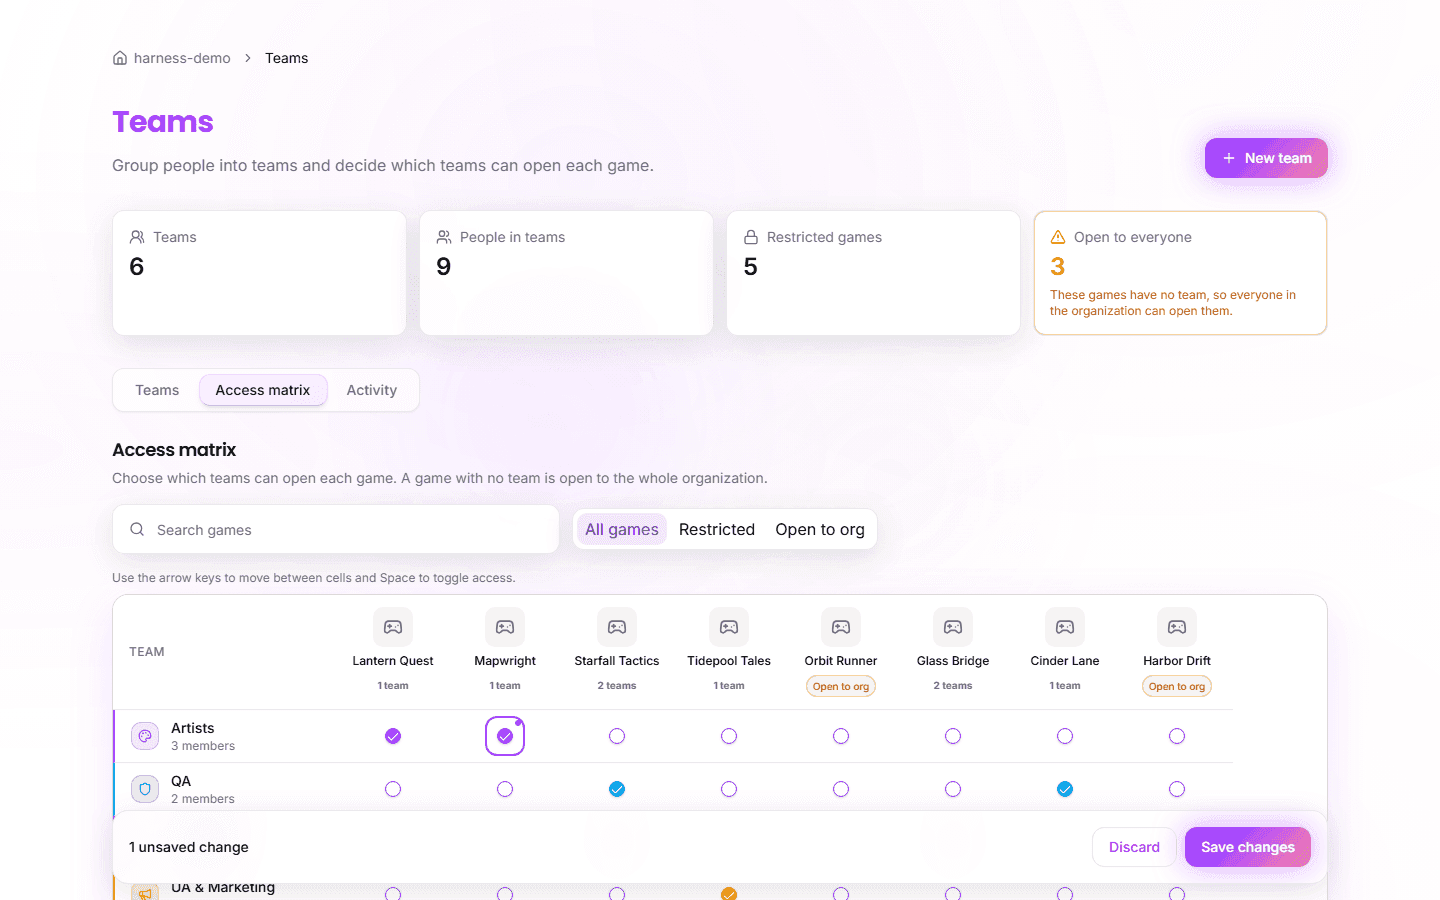1440x900 pixels.
Task: Show only Open to org games
Action: (820, 529)
